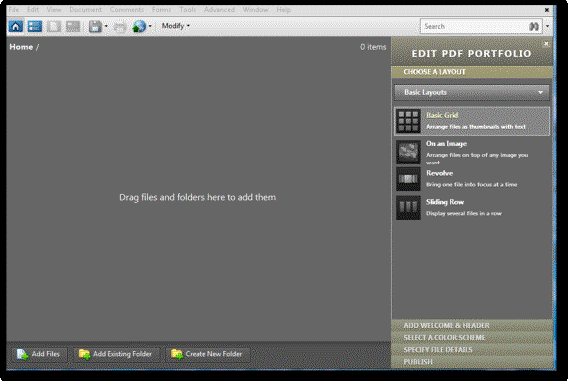This screenshot has height=381, width=568.
Task: Choose the On an Image layout
Action: (472, 151)
